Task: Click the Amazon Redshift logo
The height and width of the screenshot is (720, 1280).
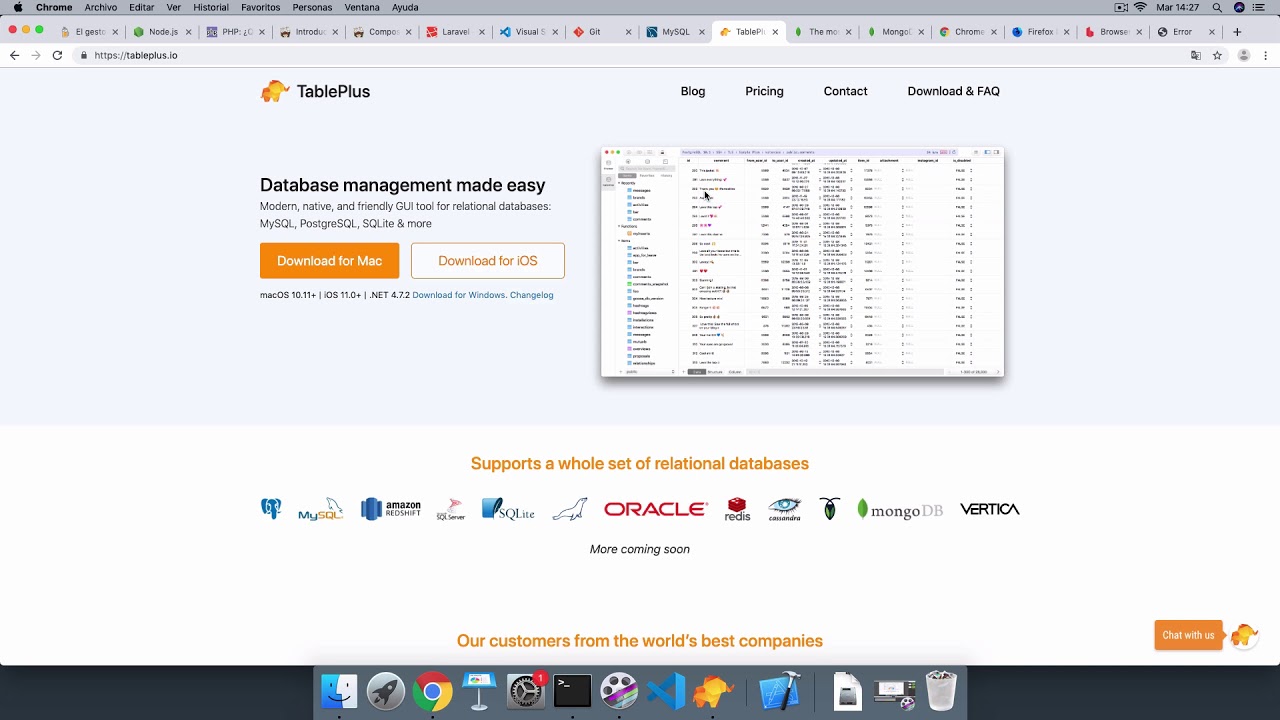Action: tap(391, 509)
